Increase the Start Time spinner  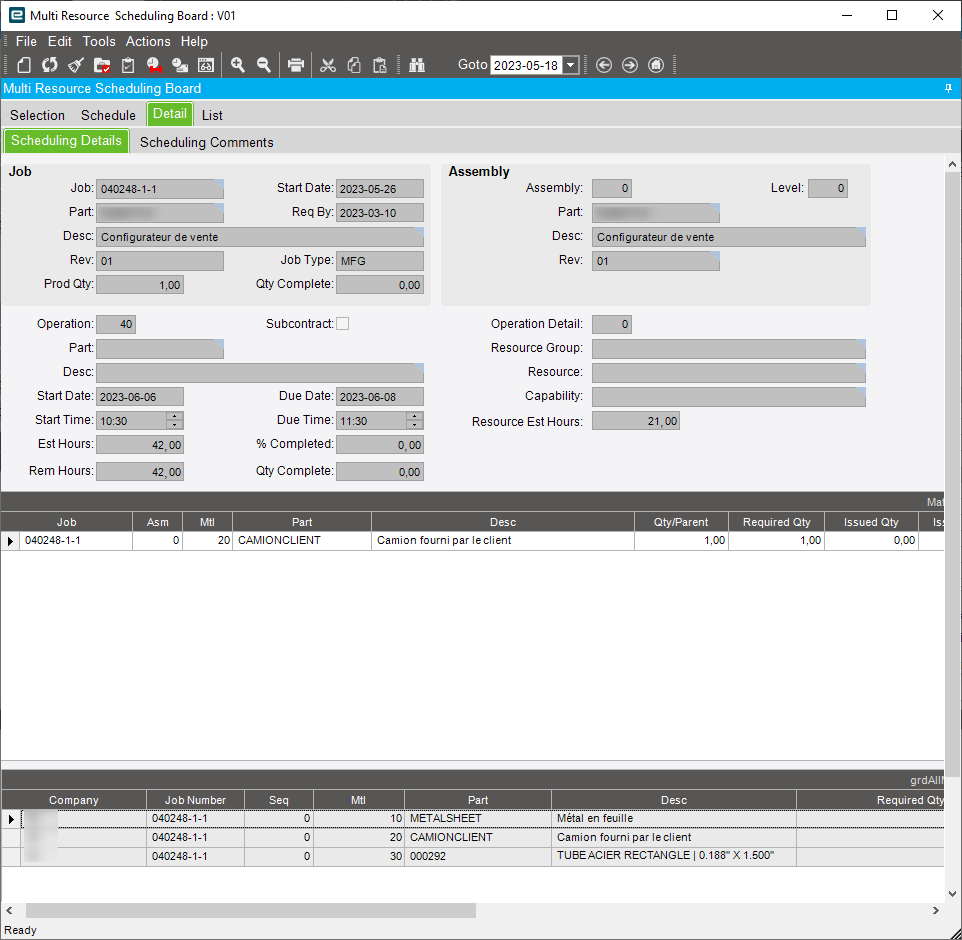(175, 416)
